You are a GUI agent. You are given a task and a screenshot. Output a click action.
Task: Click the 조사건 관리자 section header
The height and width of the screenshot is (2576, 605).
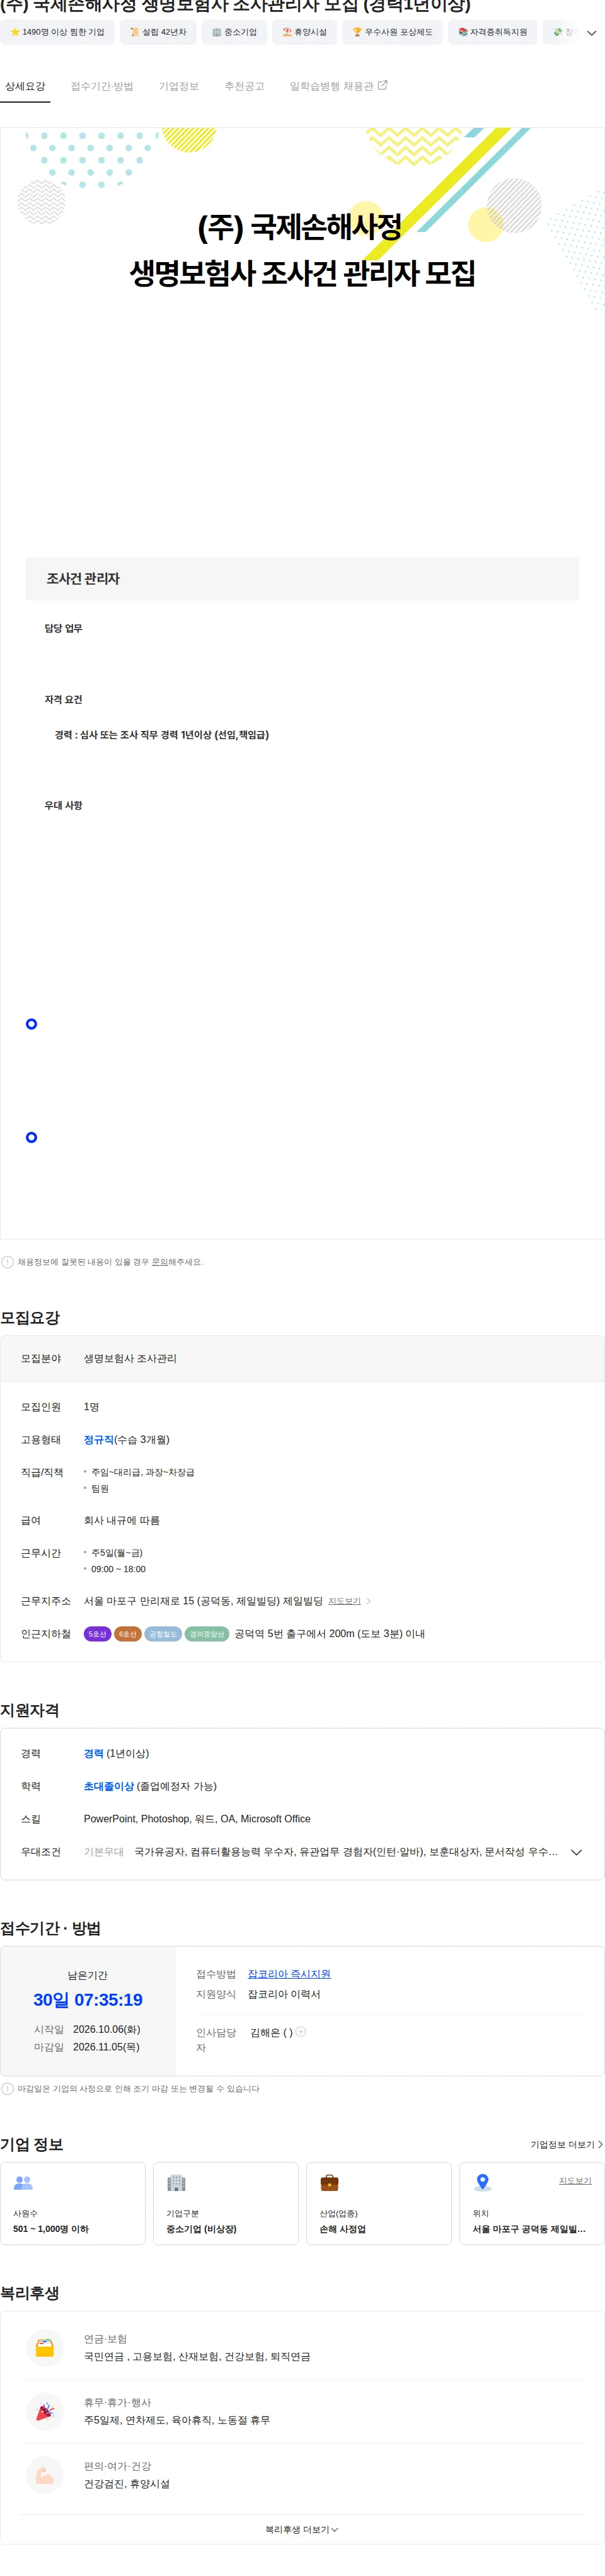302,578
